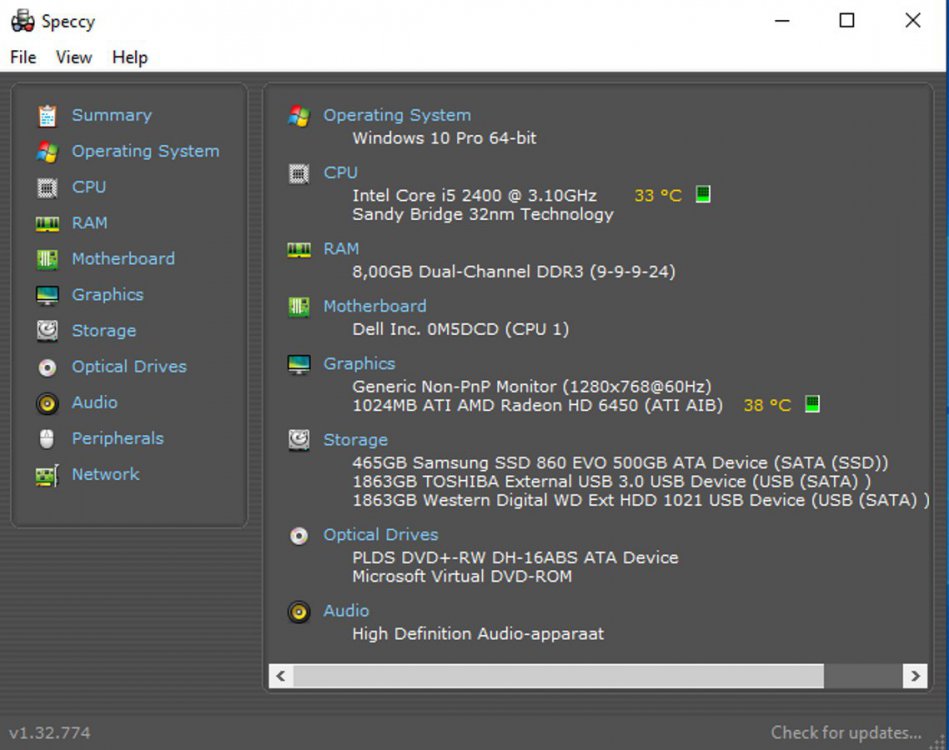Image resolution: width=949 pixels, height=750 pixels.
Task: Open Peripherals via the mouse icon
Action: coord(47,439)
